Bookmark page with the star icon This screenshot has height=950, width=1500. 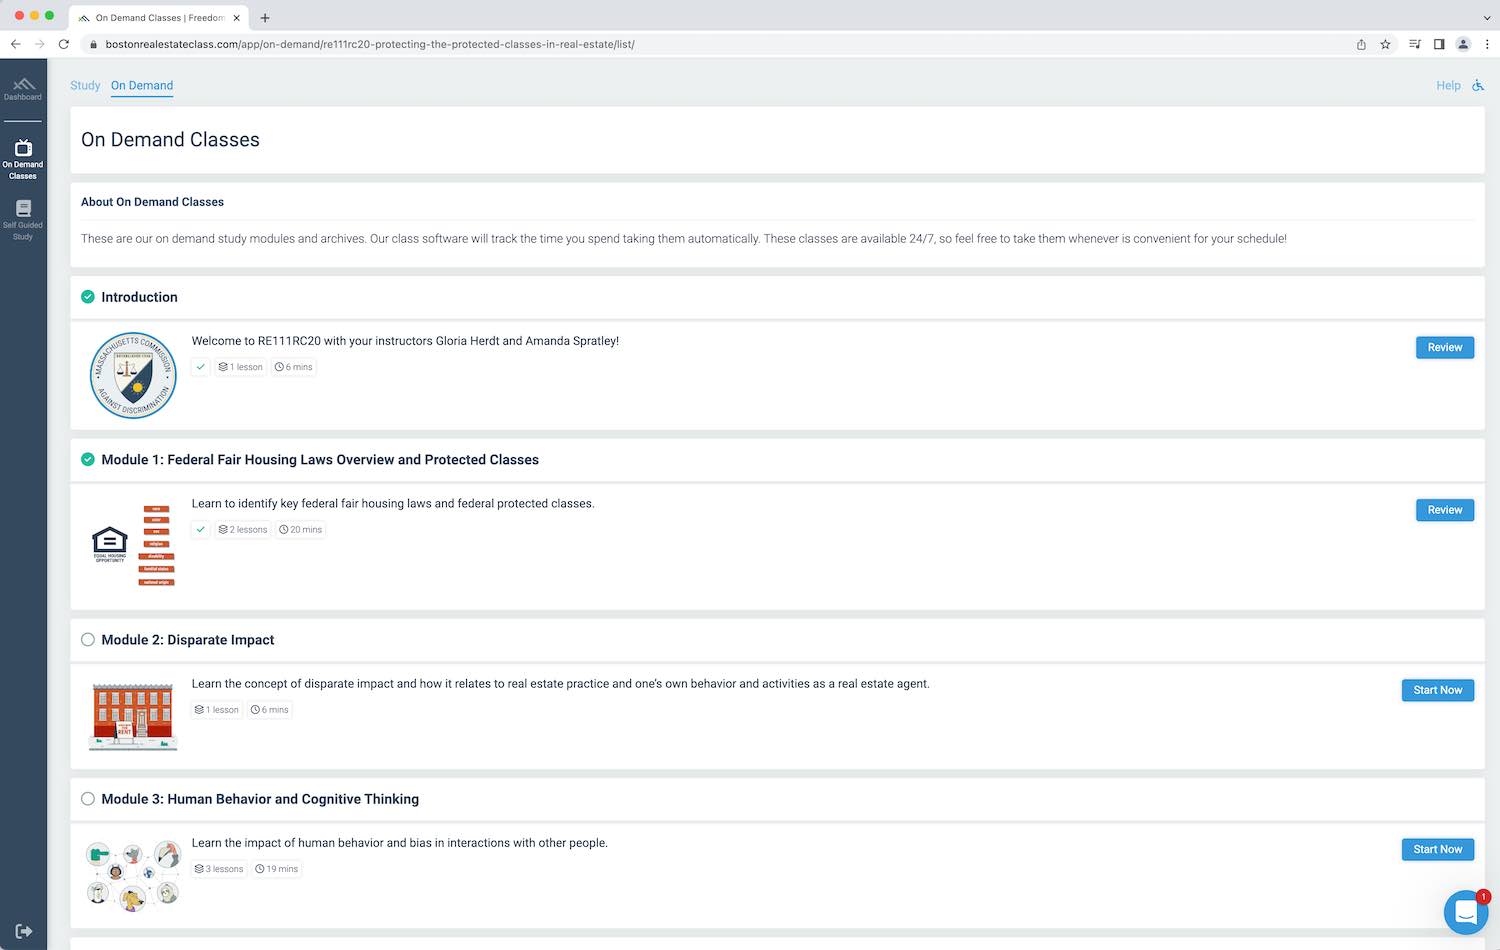1385,44
